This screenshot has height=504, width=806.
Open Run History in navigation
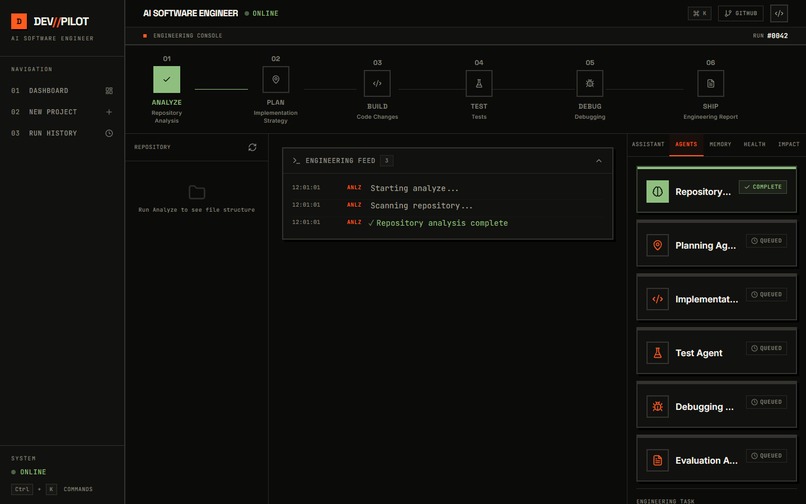point(62,133)
